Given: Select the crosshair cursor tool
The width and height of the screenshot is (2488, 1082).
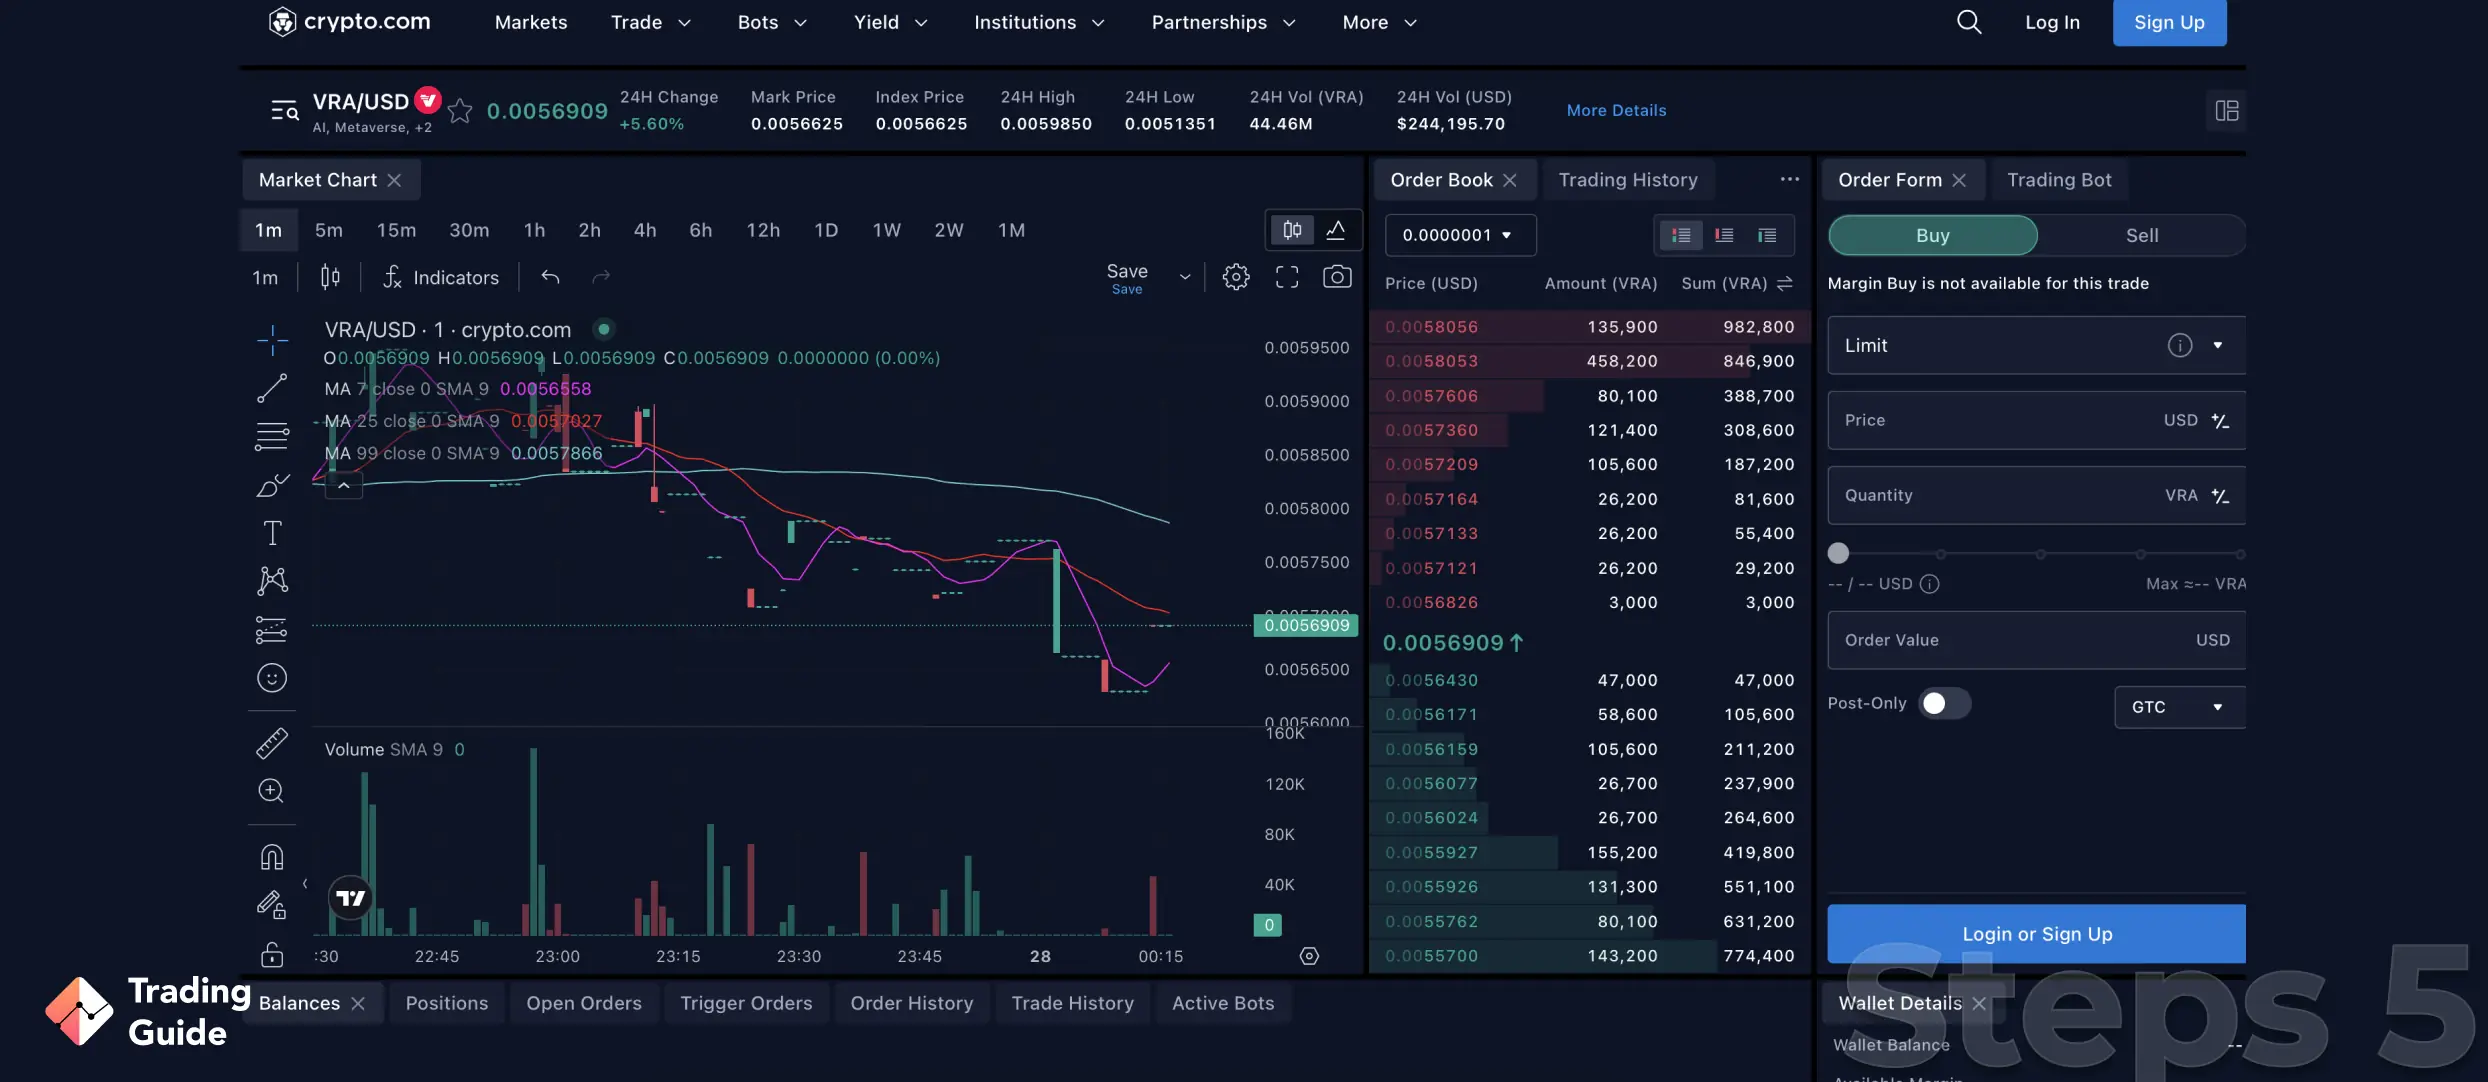Looking at the screenshot, I should pyautogui.click(x=272, y=340).
